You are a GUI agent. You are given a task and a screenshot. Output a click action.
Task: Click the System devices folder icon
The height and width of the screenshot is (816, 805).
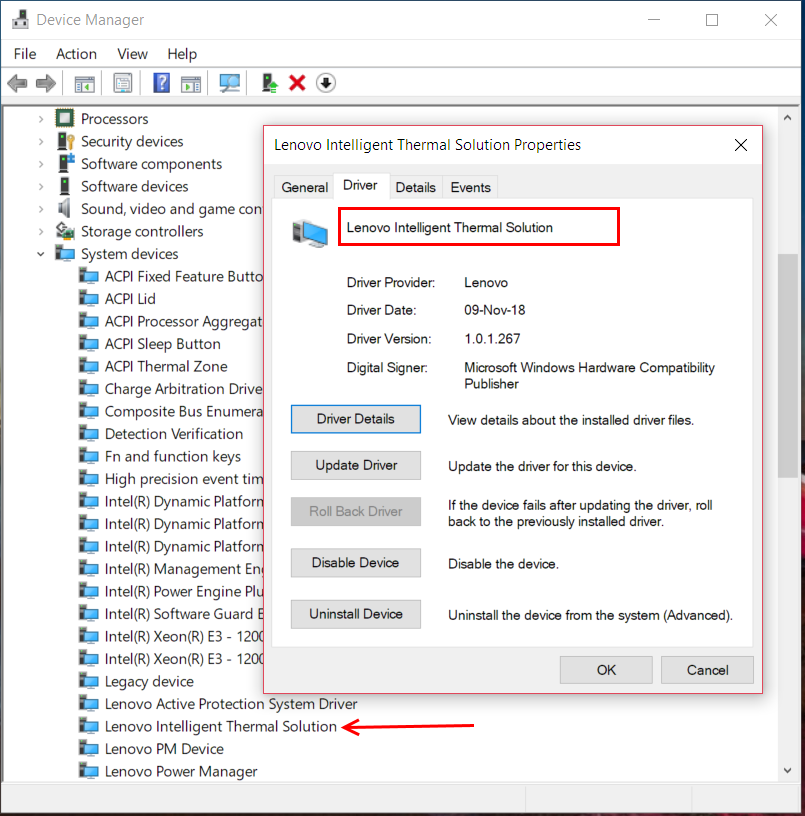[65, 254]
